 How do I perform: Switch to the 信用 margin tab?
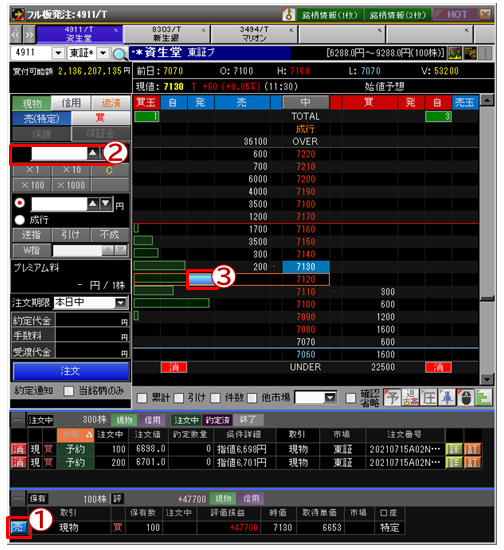click(x=71, y=103)
